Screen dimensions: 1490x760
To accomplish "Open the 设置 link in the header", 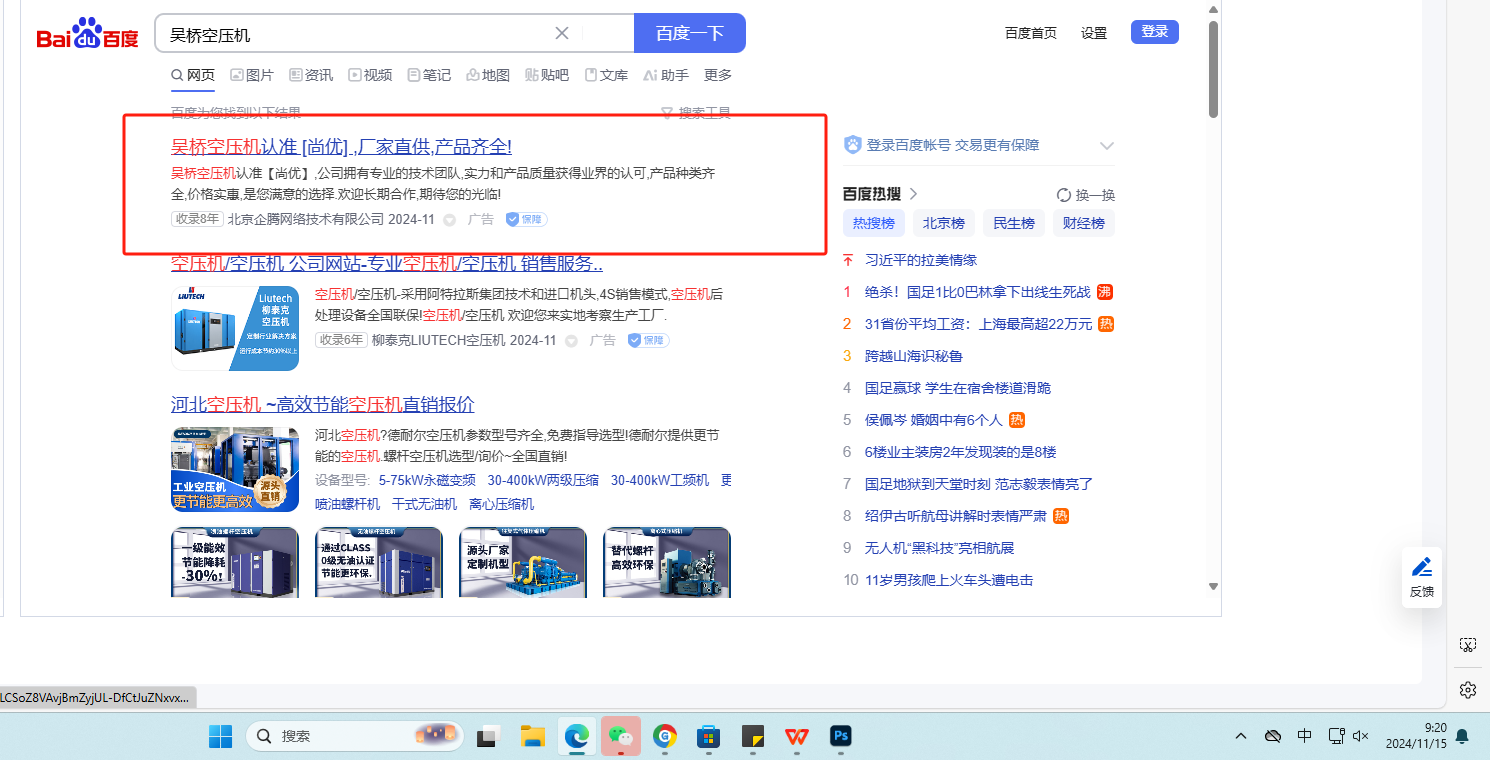I will pyautogui.click(x=1094, y=33).
